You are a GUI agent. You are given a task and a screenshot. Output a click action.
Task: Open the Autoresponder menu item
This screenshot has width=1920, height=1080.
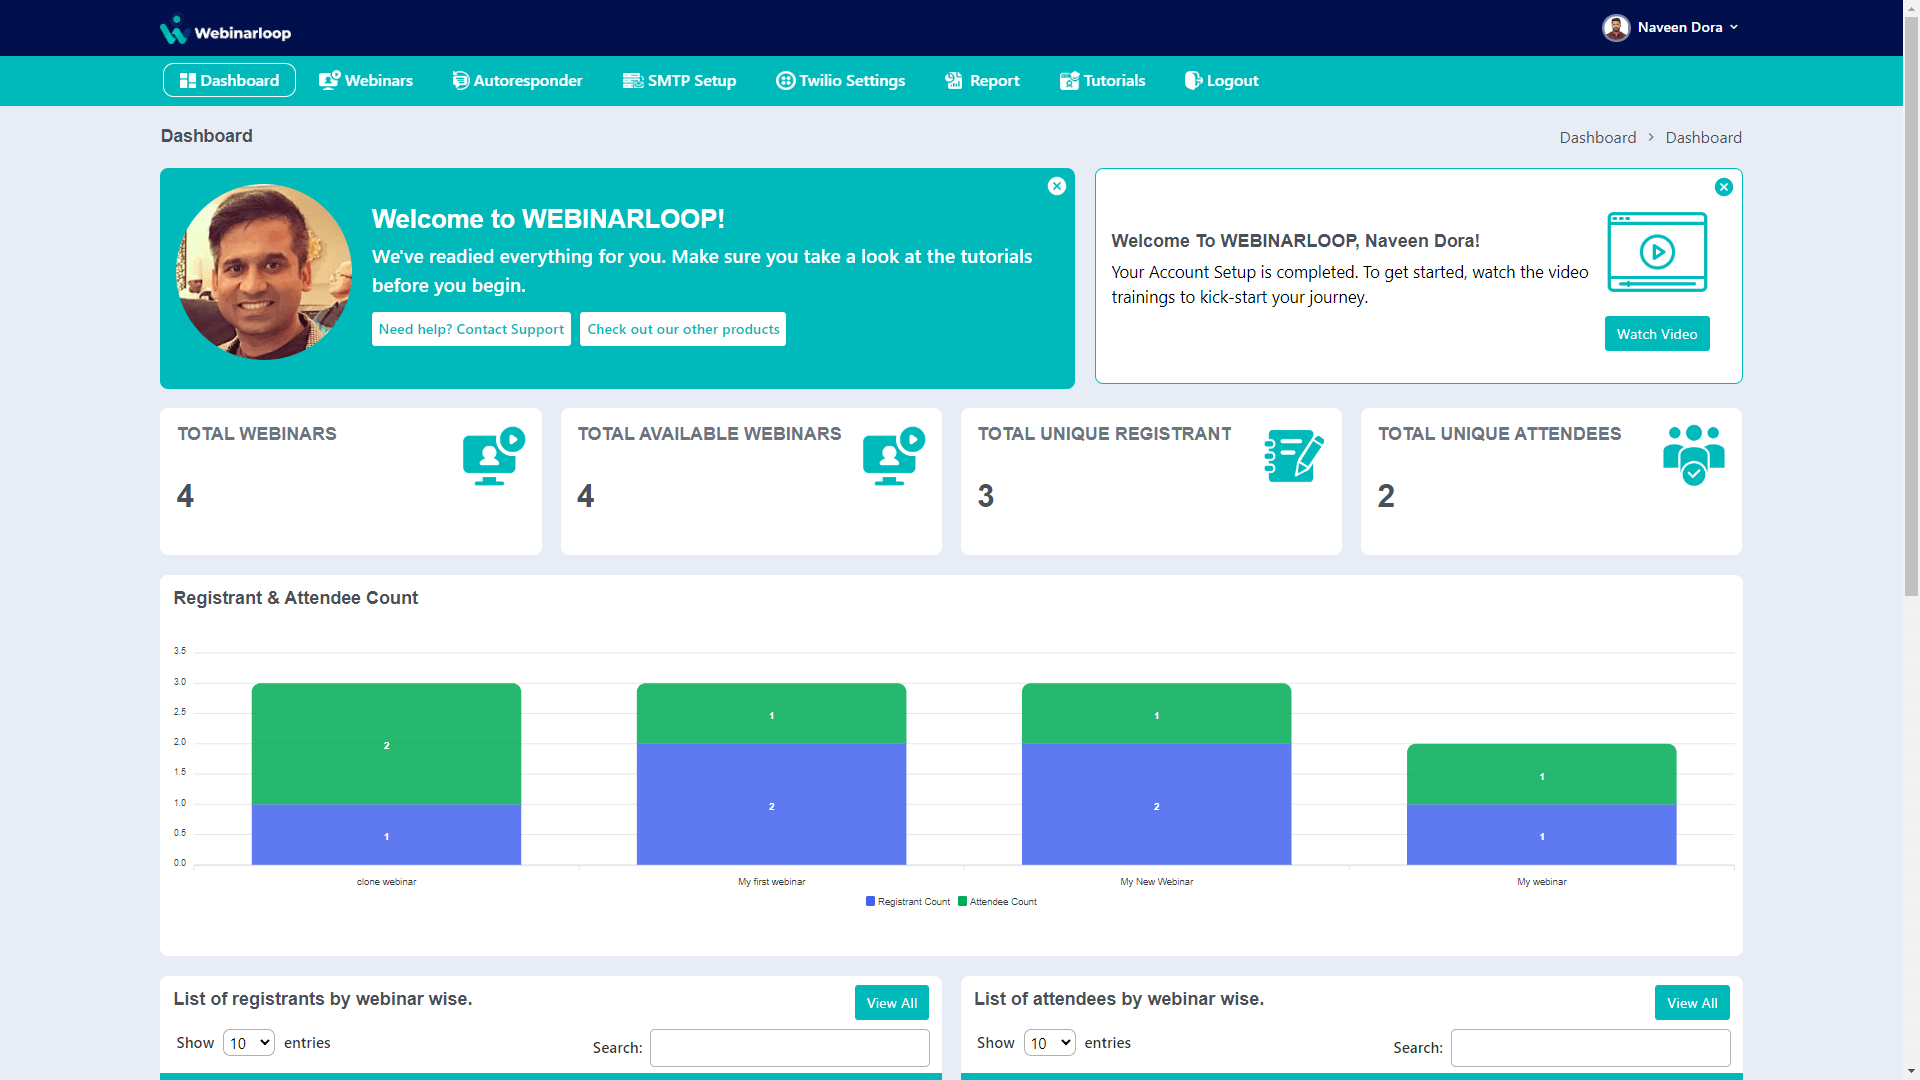point(517,81)
